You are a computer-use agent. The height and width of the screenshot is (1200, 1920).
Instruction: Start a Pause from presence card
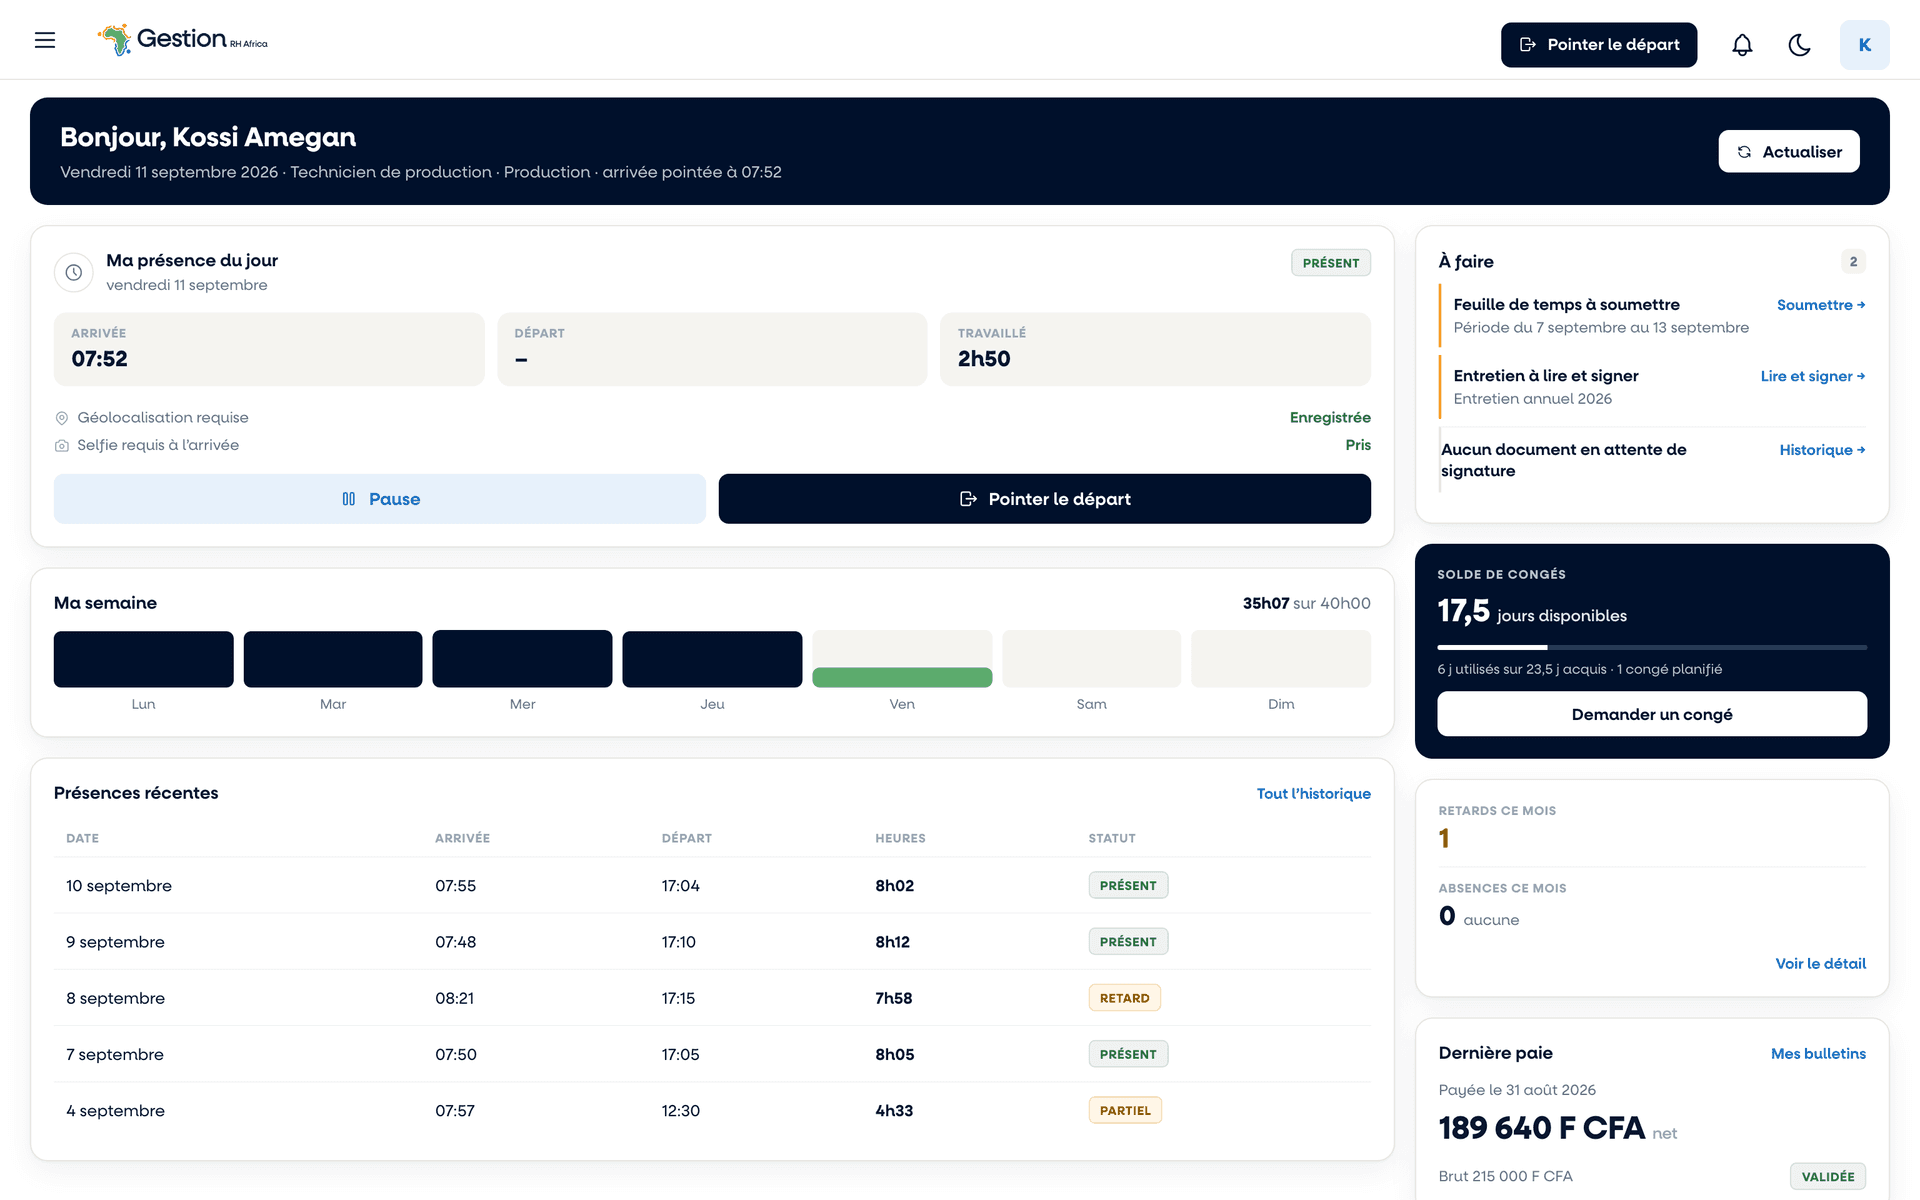pyautogui.click(x=380, y=499)
